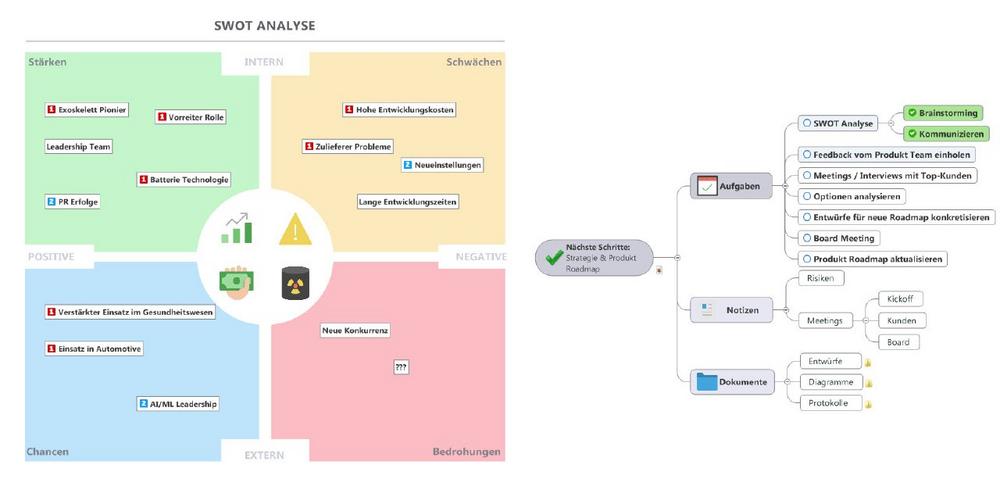Image resolution: width=1000 pixels, height=493 pixels.
Task: Uncheck the completed Brainstorming task
Action: click(x=912, y=113)
